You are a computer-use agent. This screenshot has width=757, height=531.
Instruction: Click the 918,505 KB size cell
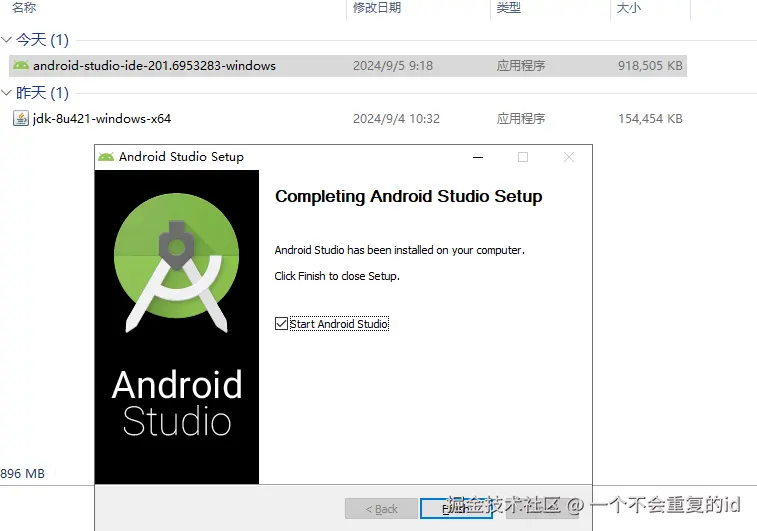pos(650,66)
